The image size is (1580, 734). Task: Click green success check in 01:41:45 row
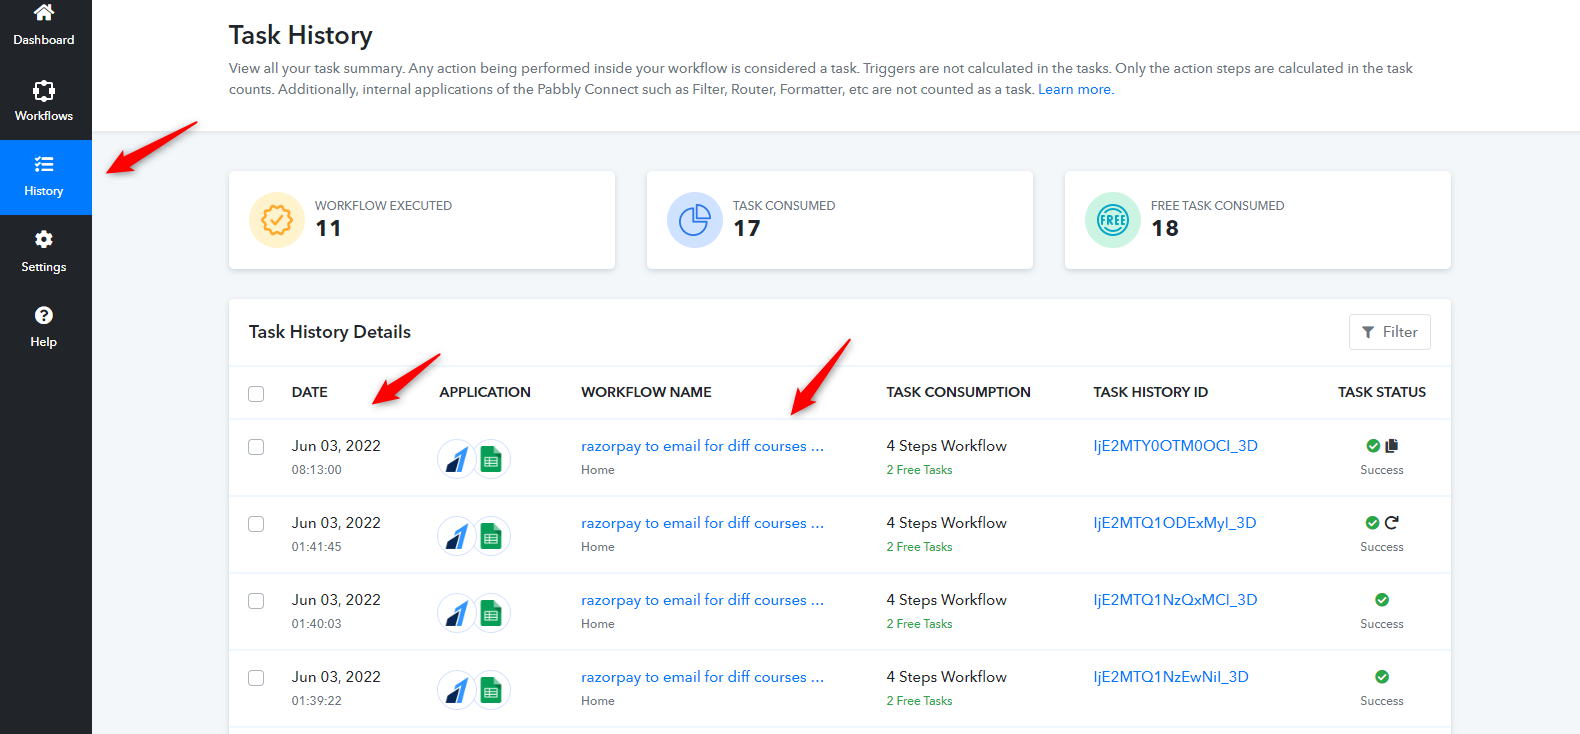pos(1373,523)
